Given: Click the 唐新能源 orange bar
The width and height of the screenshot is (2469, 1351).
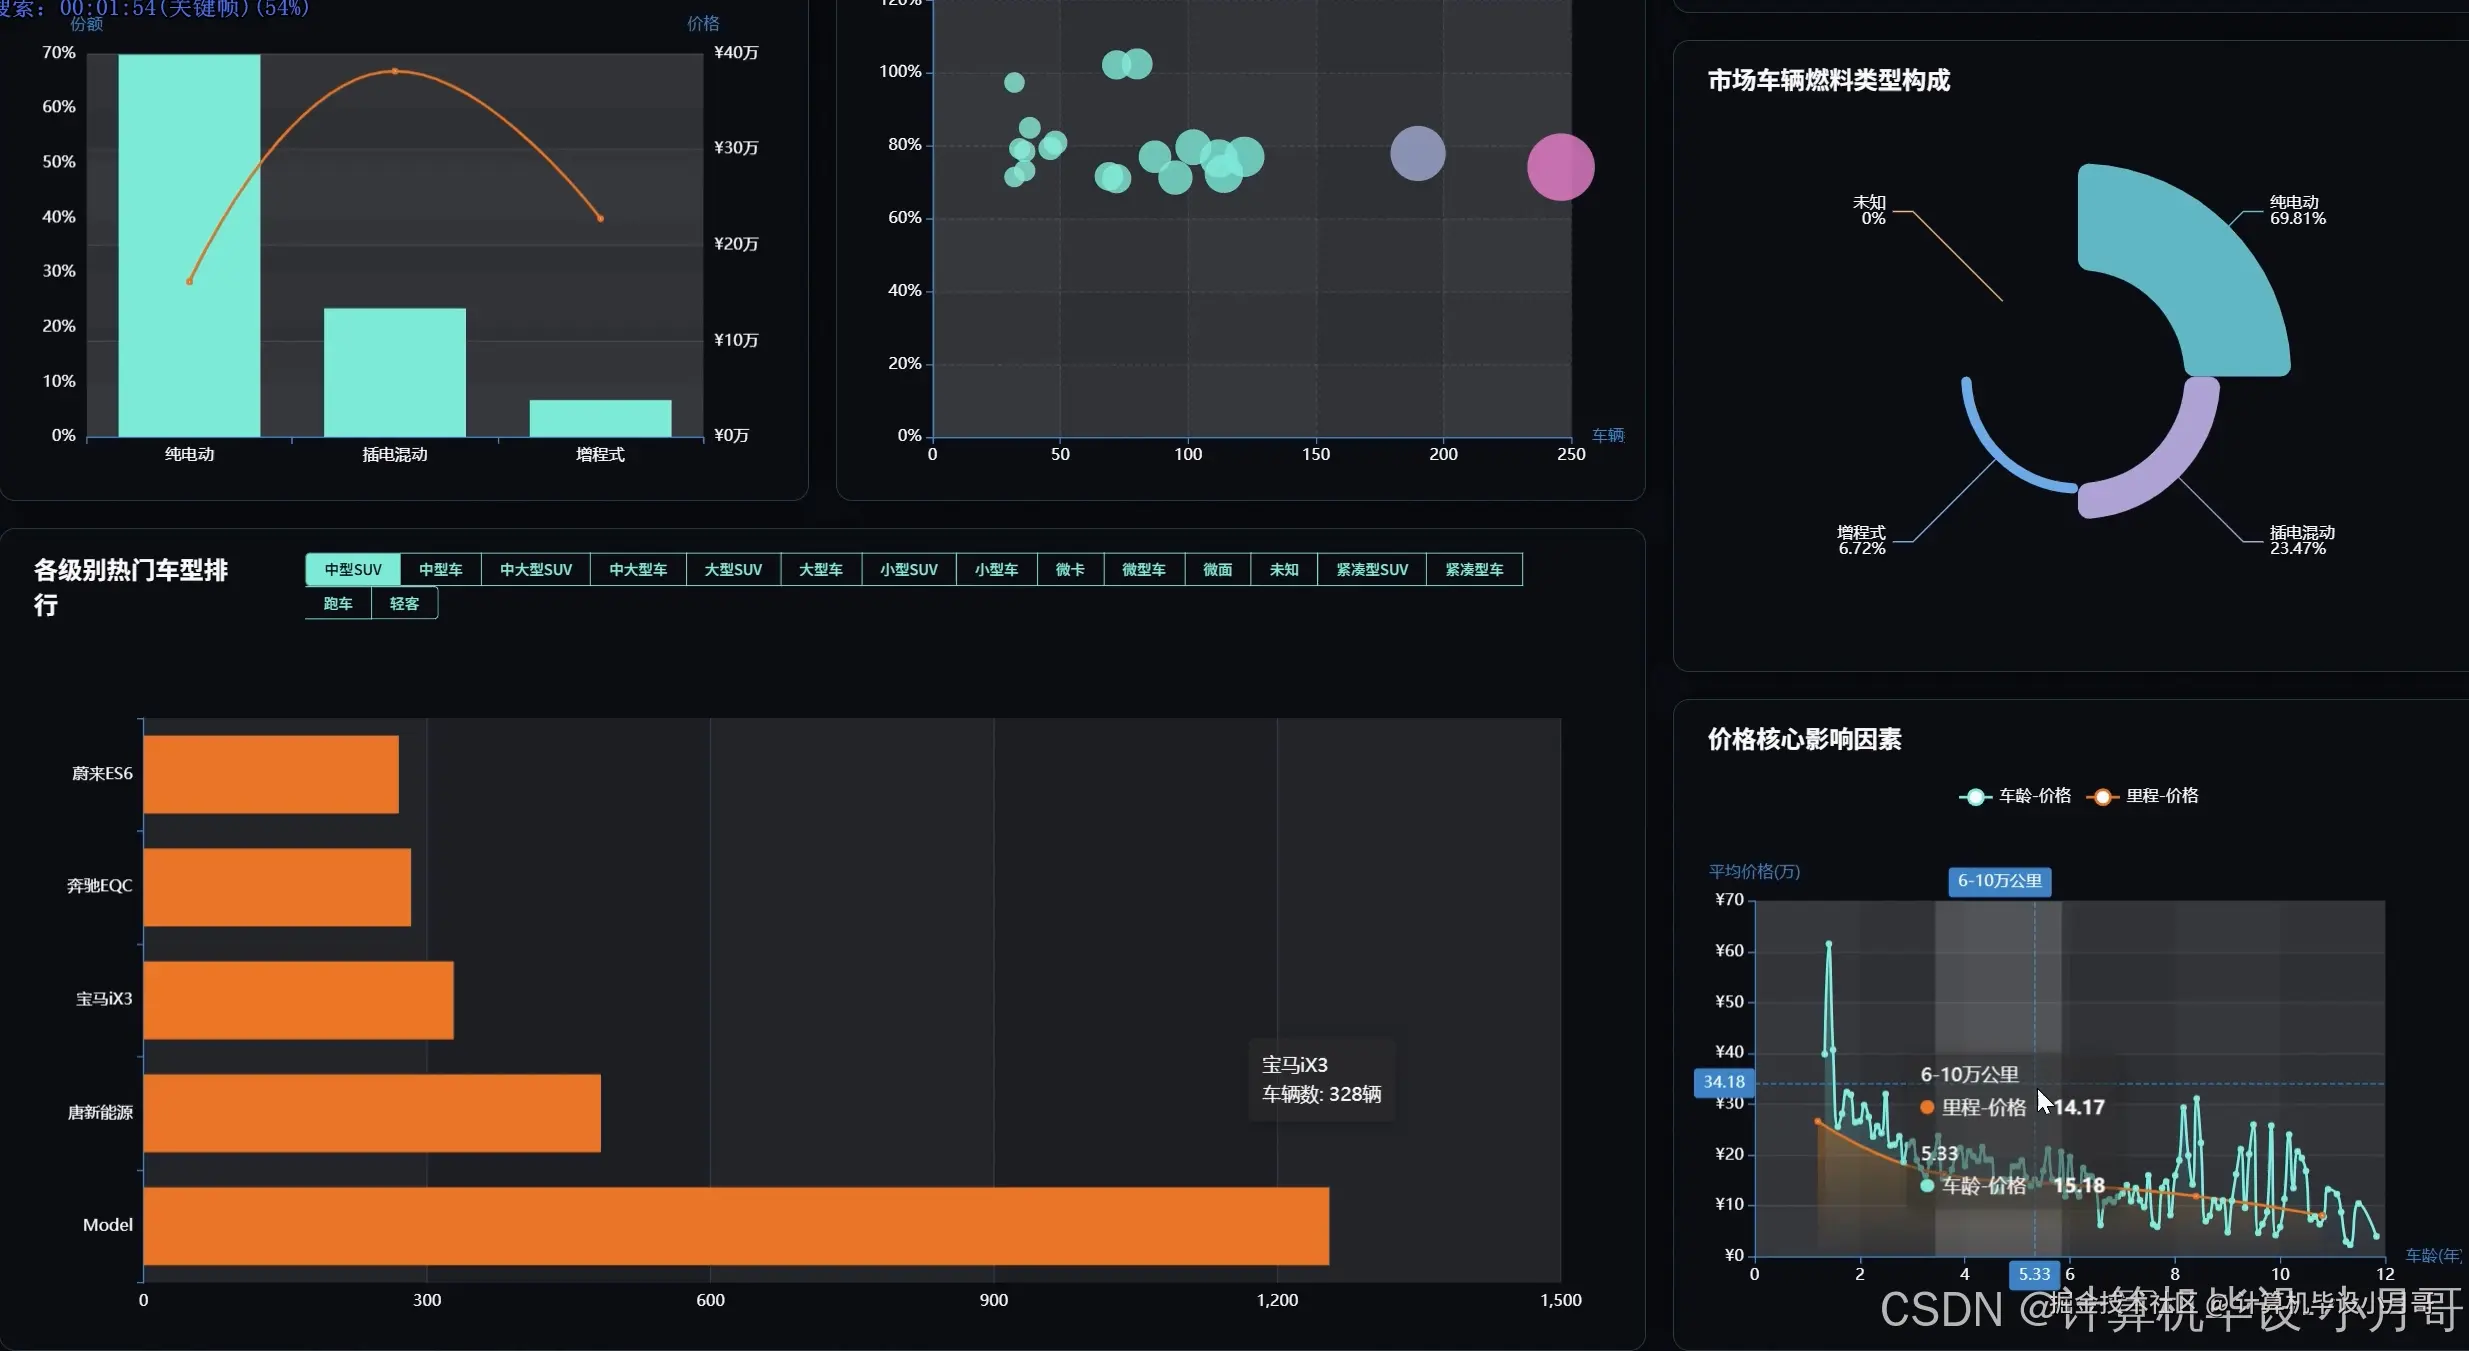Looking at the screenshot, I should (371, 1113).
